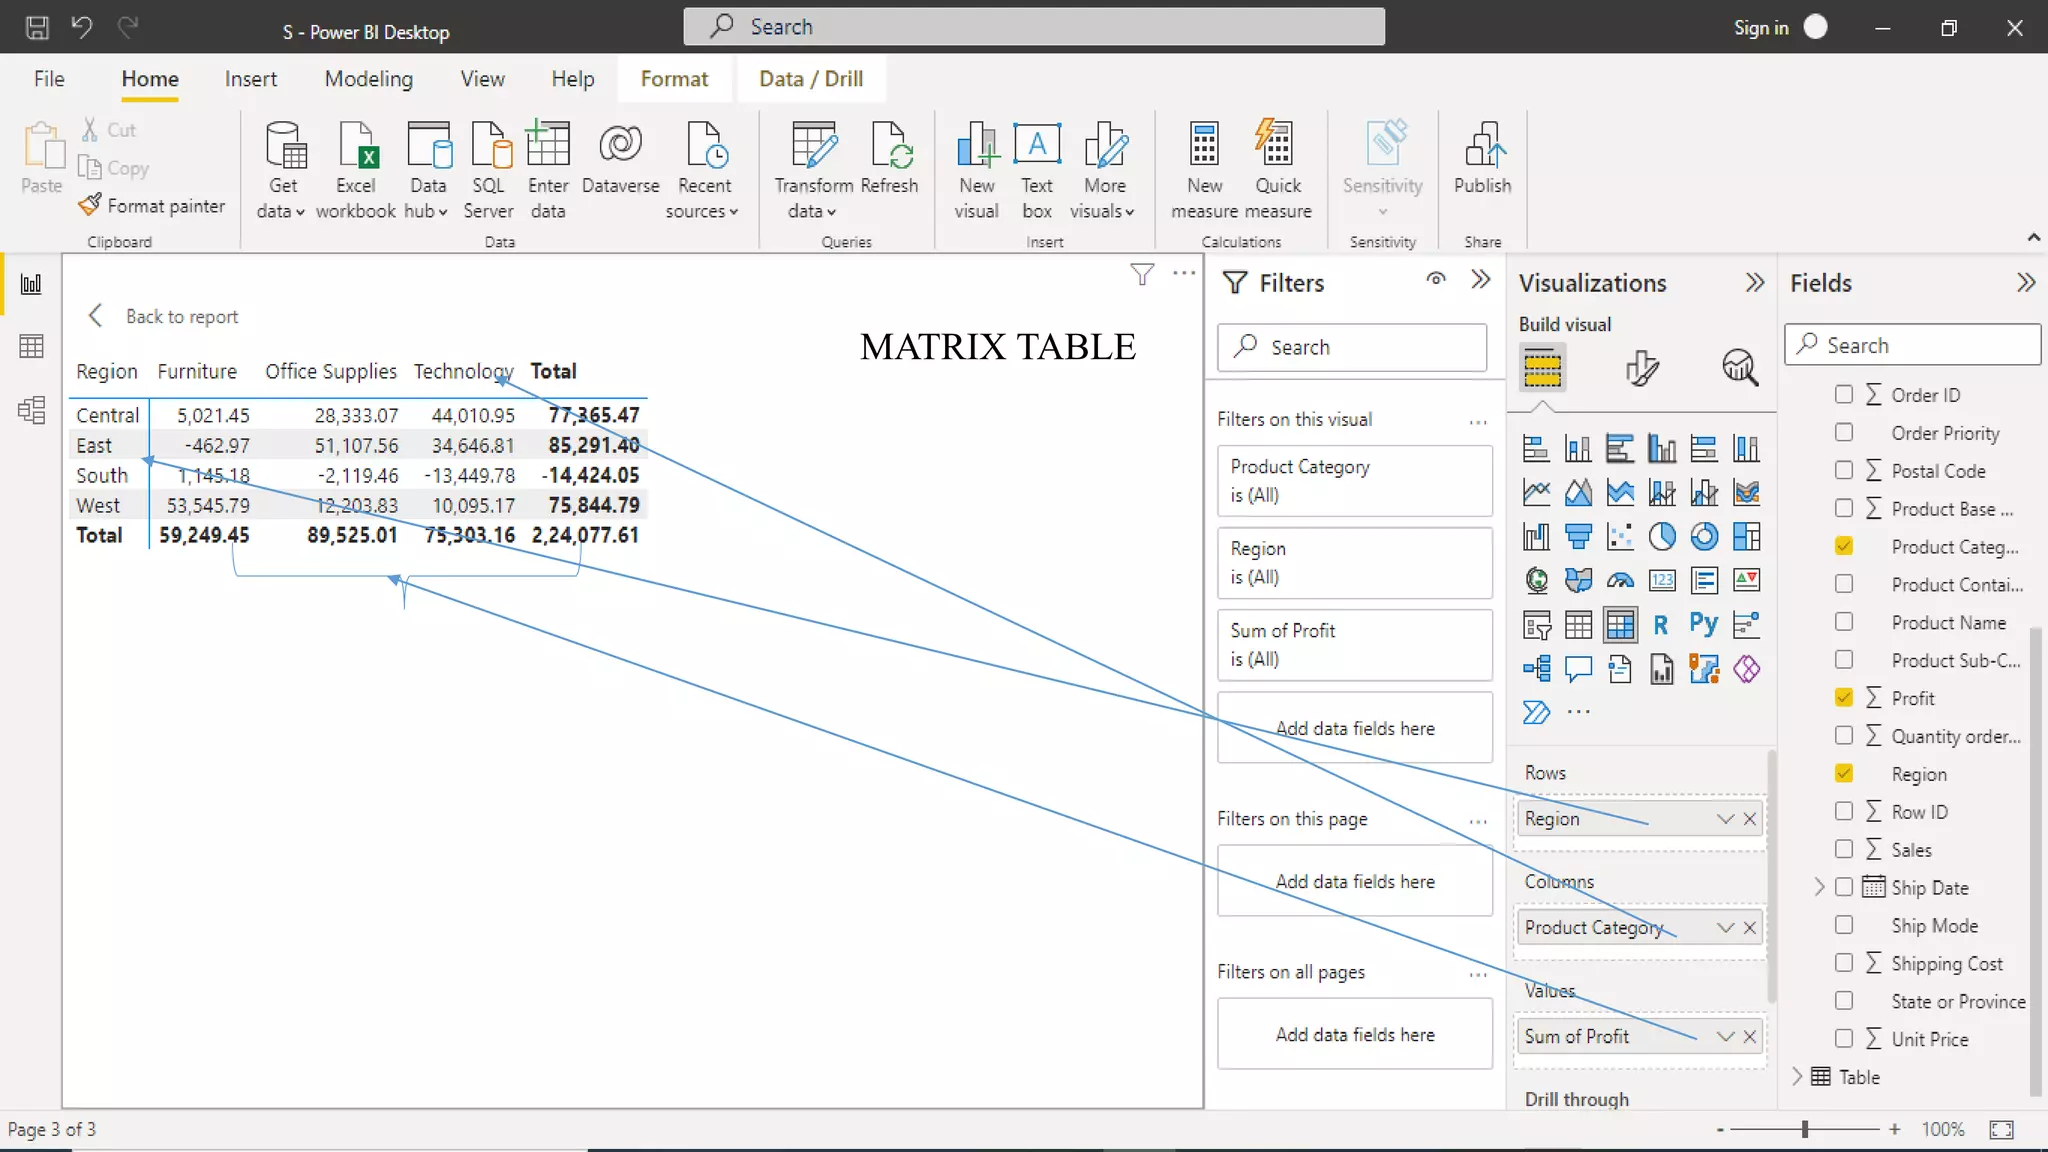Toggle the Order ID field checkbox
Screen dimensions: 2048x1152
[1844, 395]
